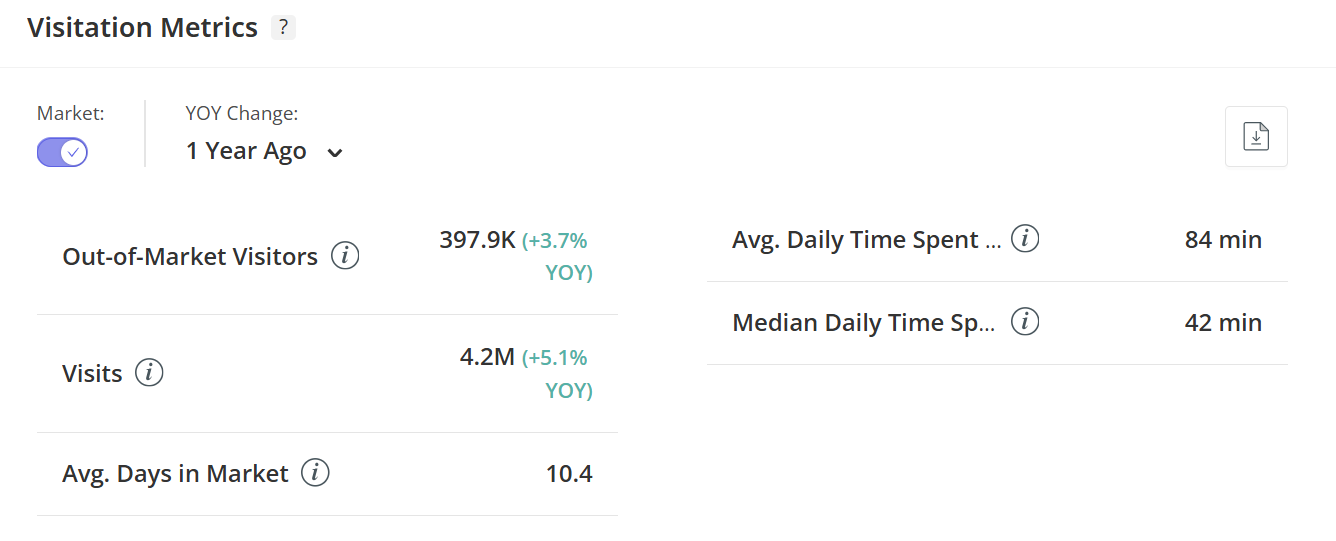Click the help question mark beside Visitation Metrics
The height and width of the screenshot is (541, 1336).
[x=283, y=28]
